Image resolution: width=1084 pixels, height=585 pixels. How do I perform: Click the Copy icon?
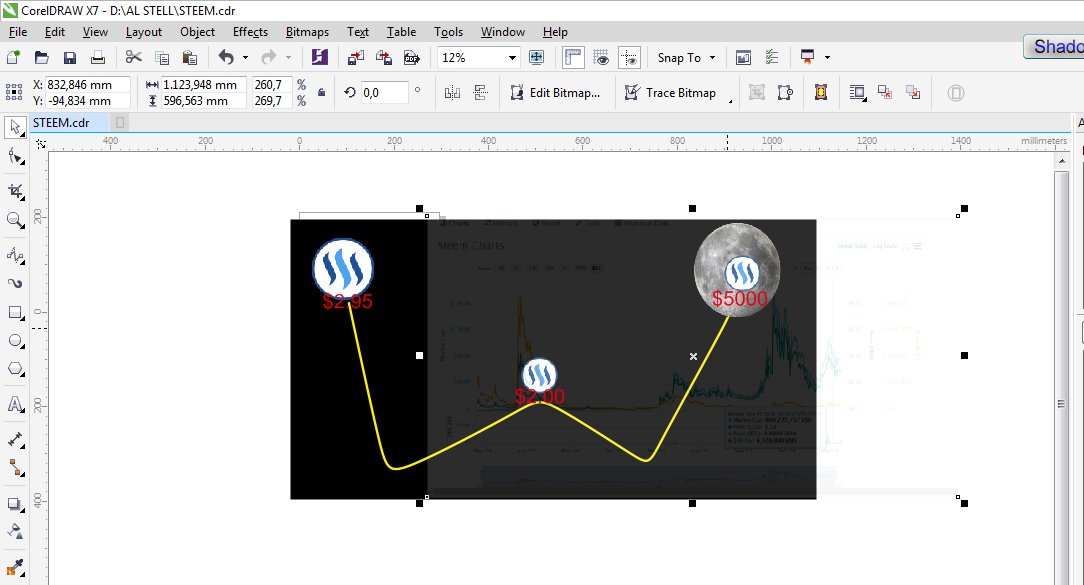click(162, 57)
